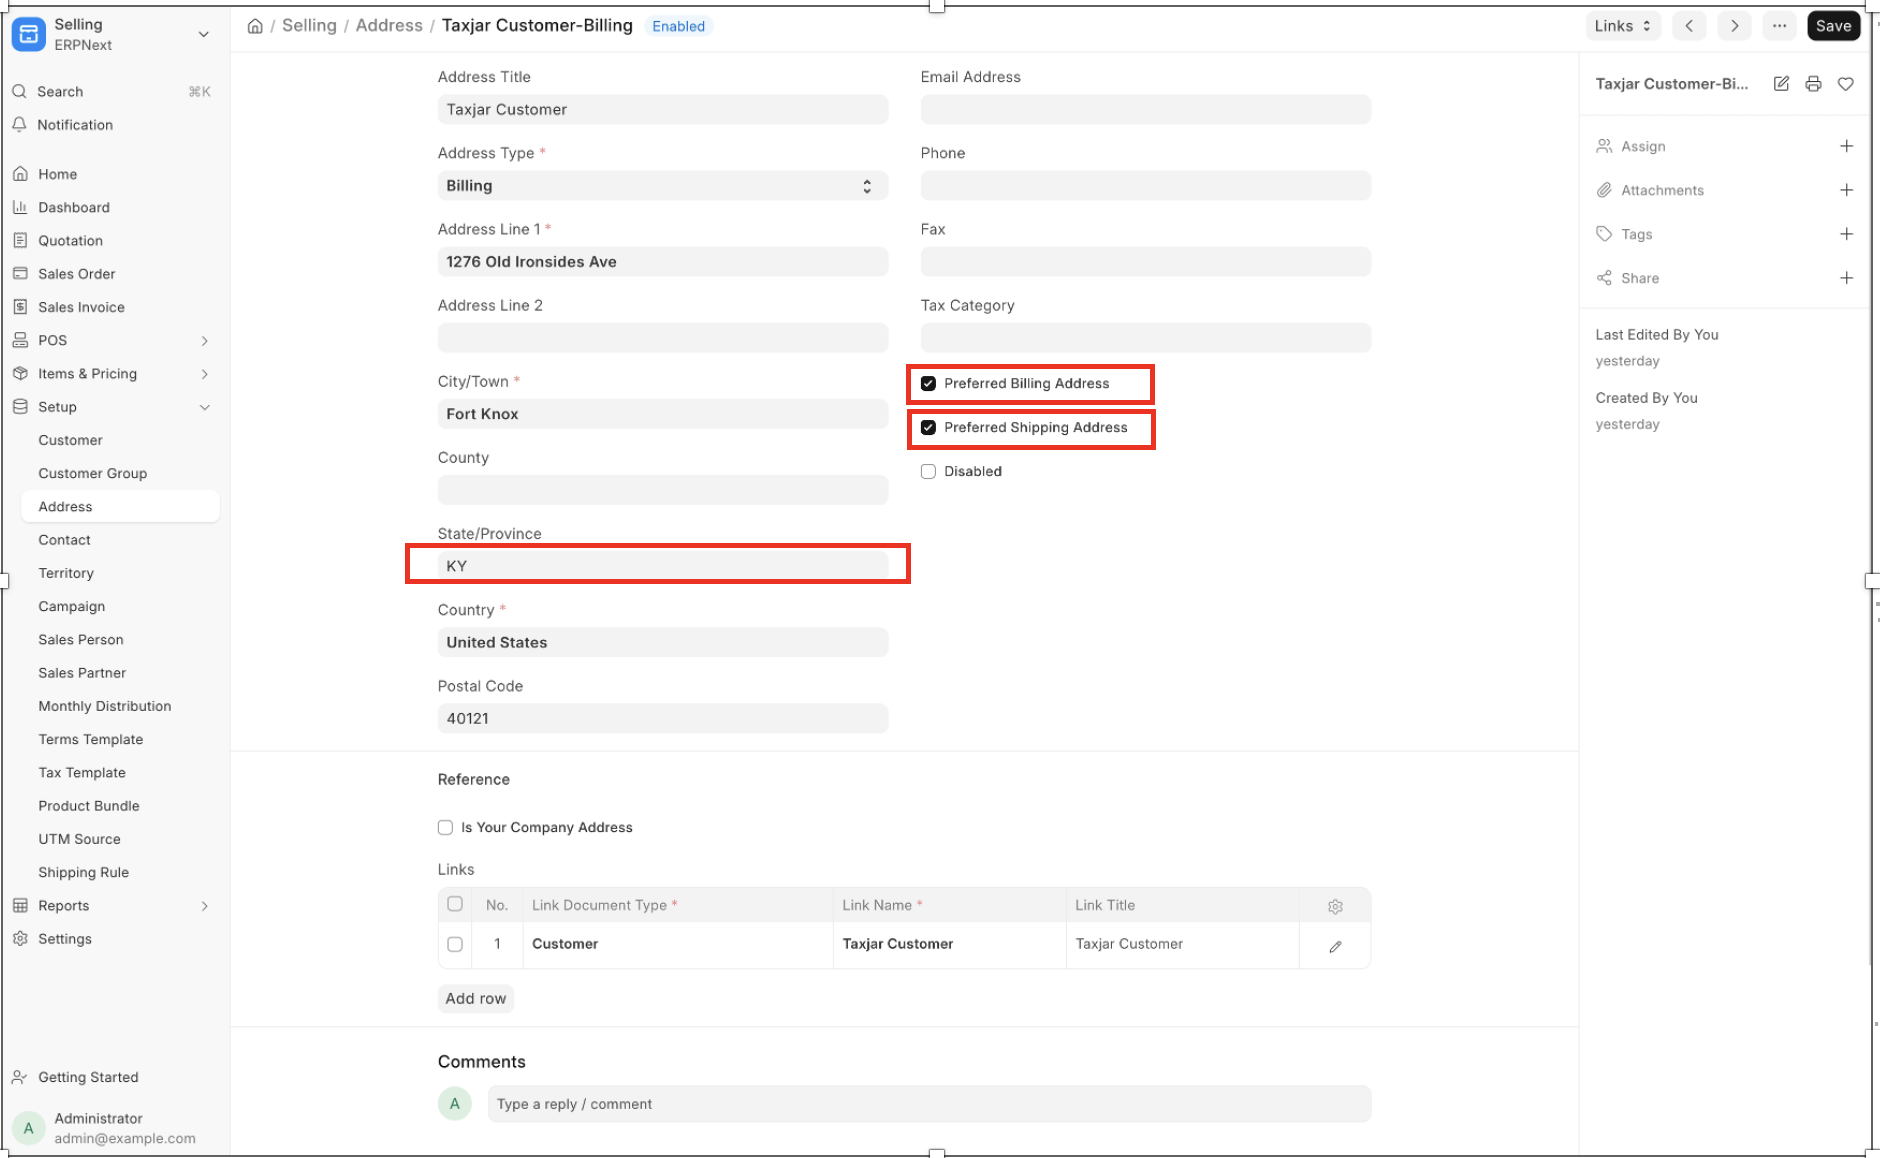Go to next document arrow
Screen dimensions: 1880x1158
coord(1735,26)
